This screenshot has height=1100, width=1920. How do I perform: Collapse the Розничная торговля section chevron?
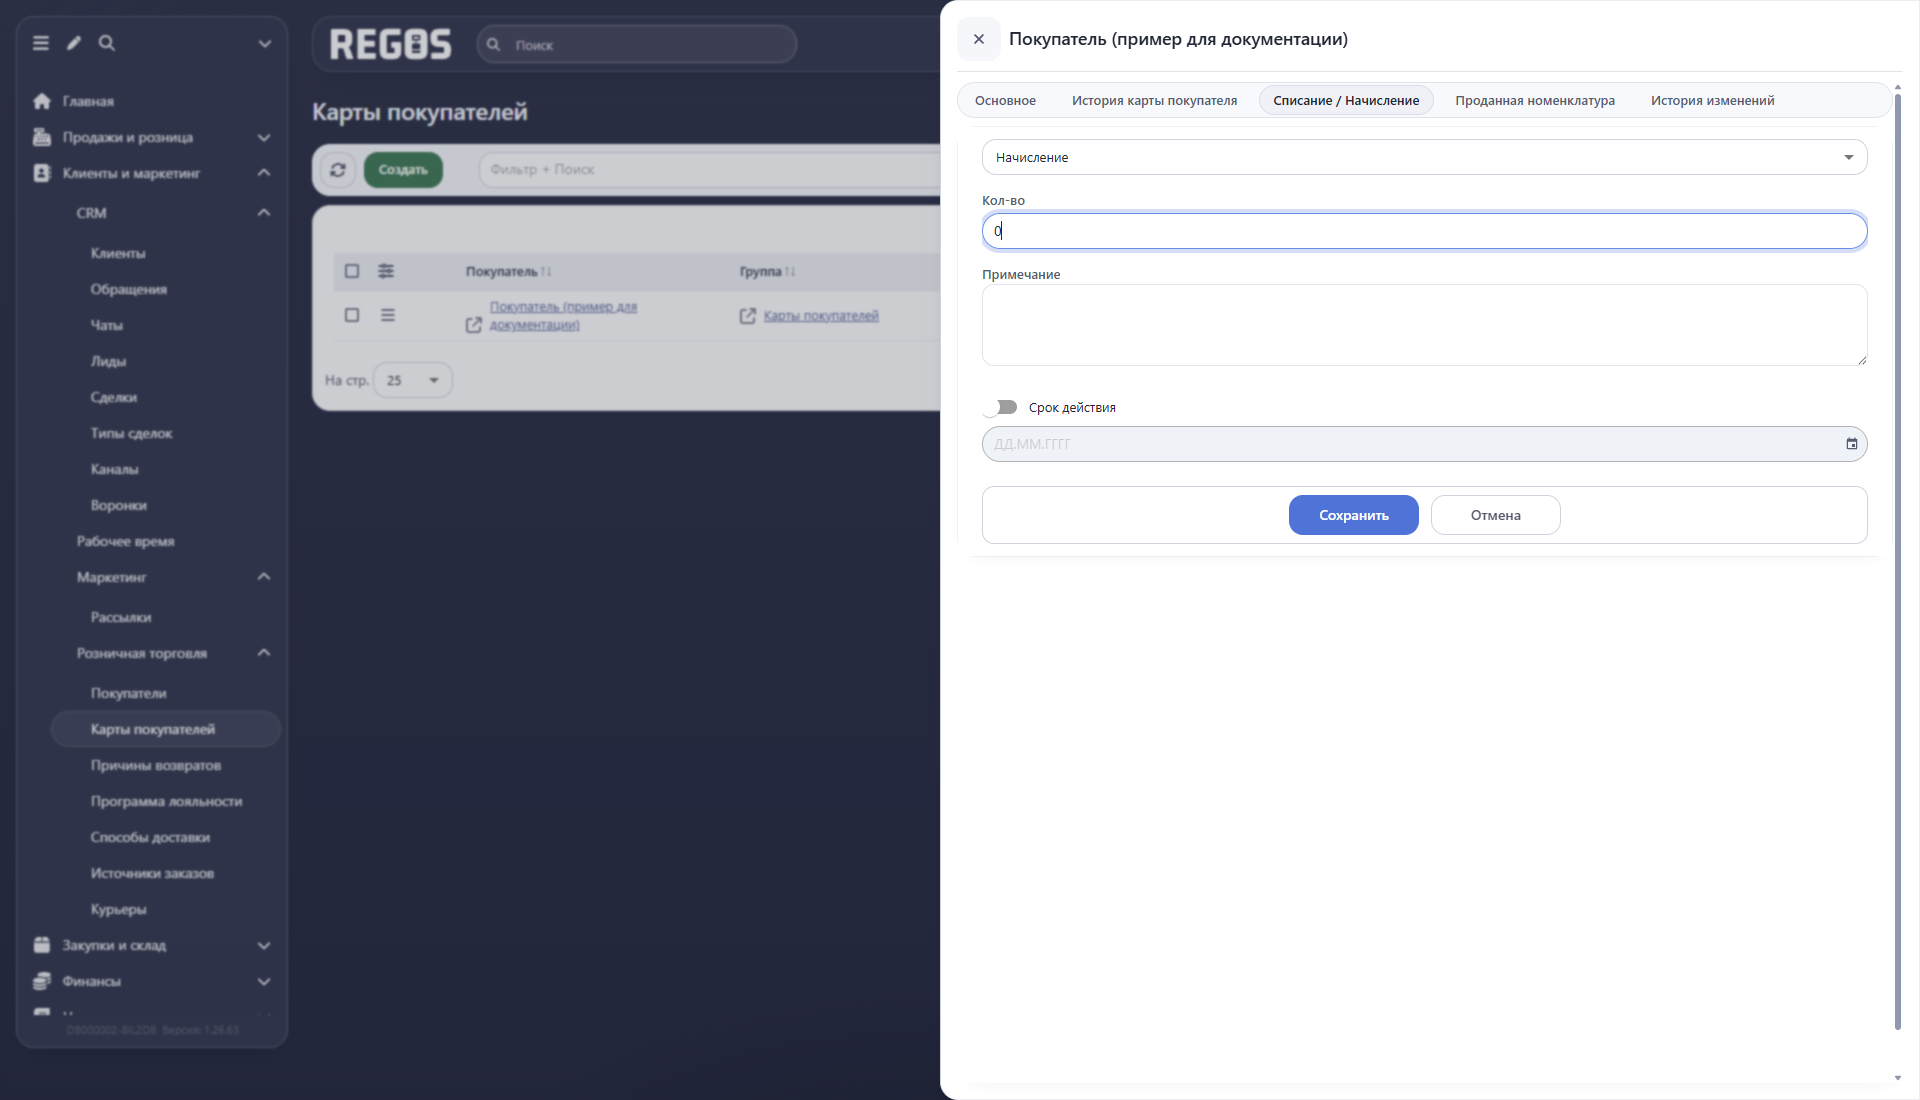point(264,653)
